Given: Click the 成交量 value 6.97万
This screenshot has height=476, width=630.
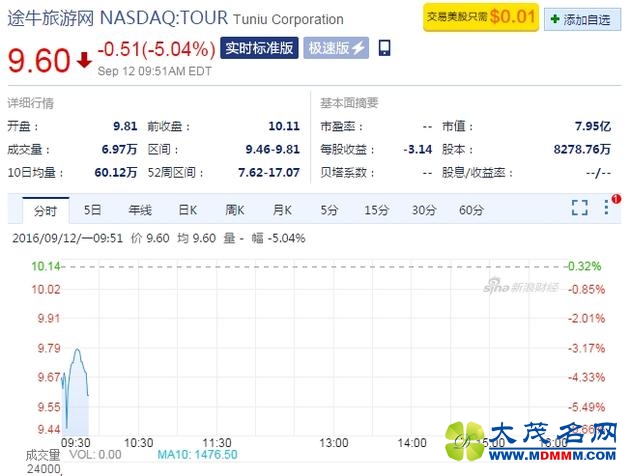Looking at the screenshot, I should 119,149.
